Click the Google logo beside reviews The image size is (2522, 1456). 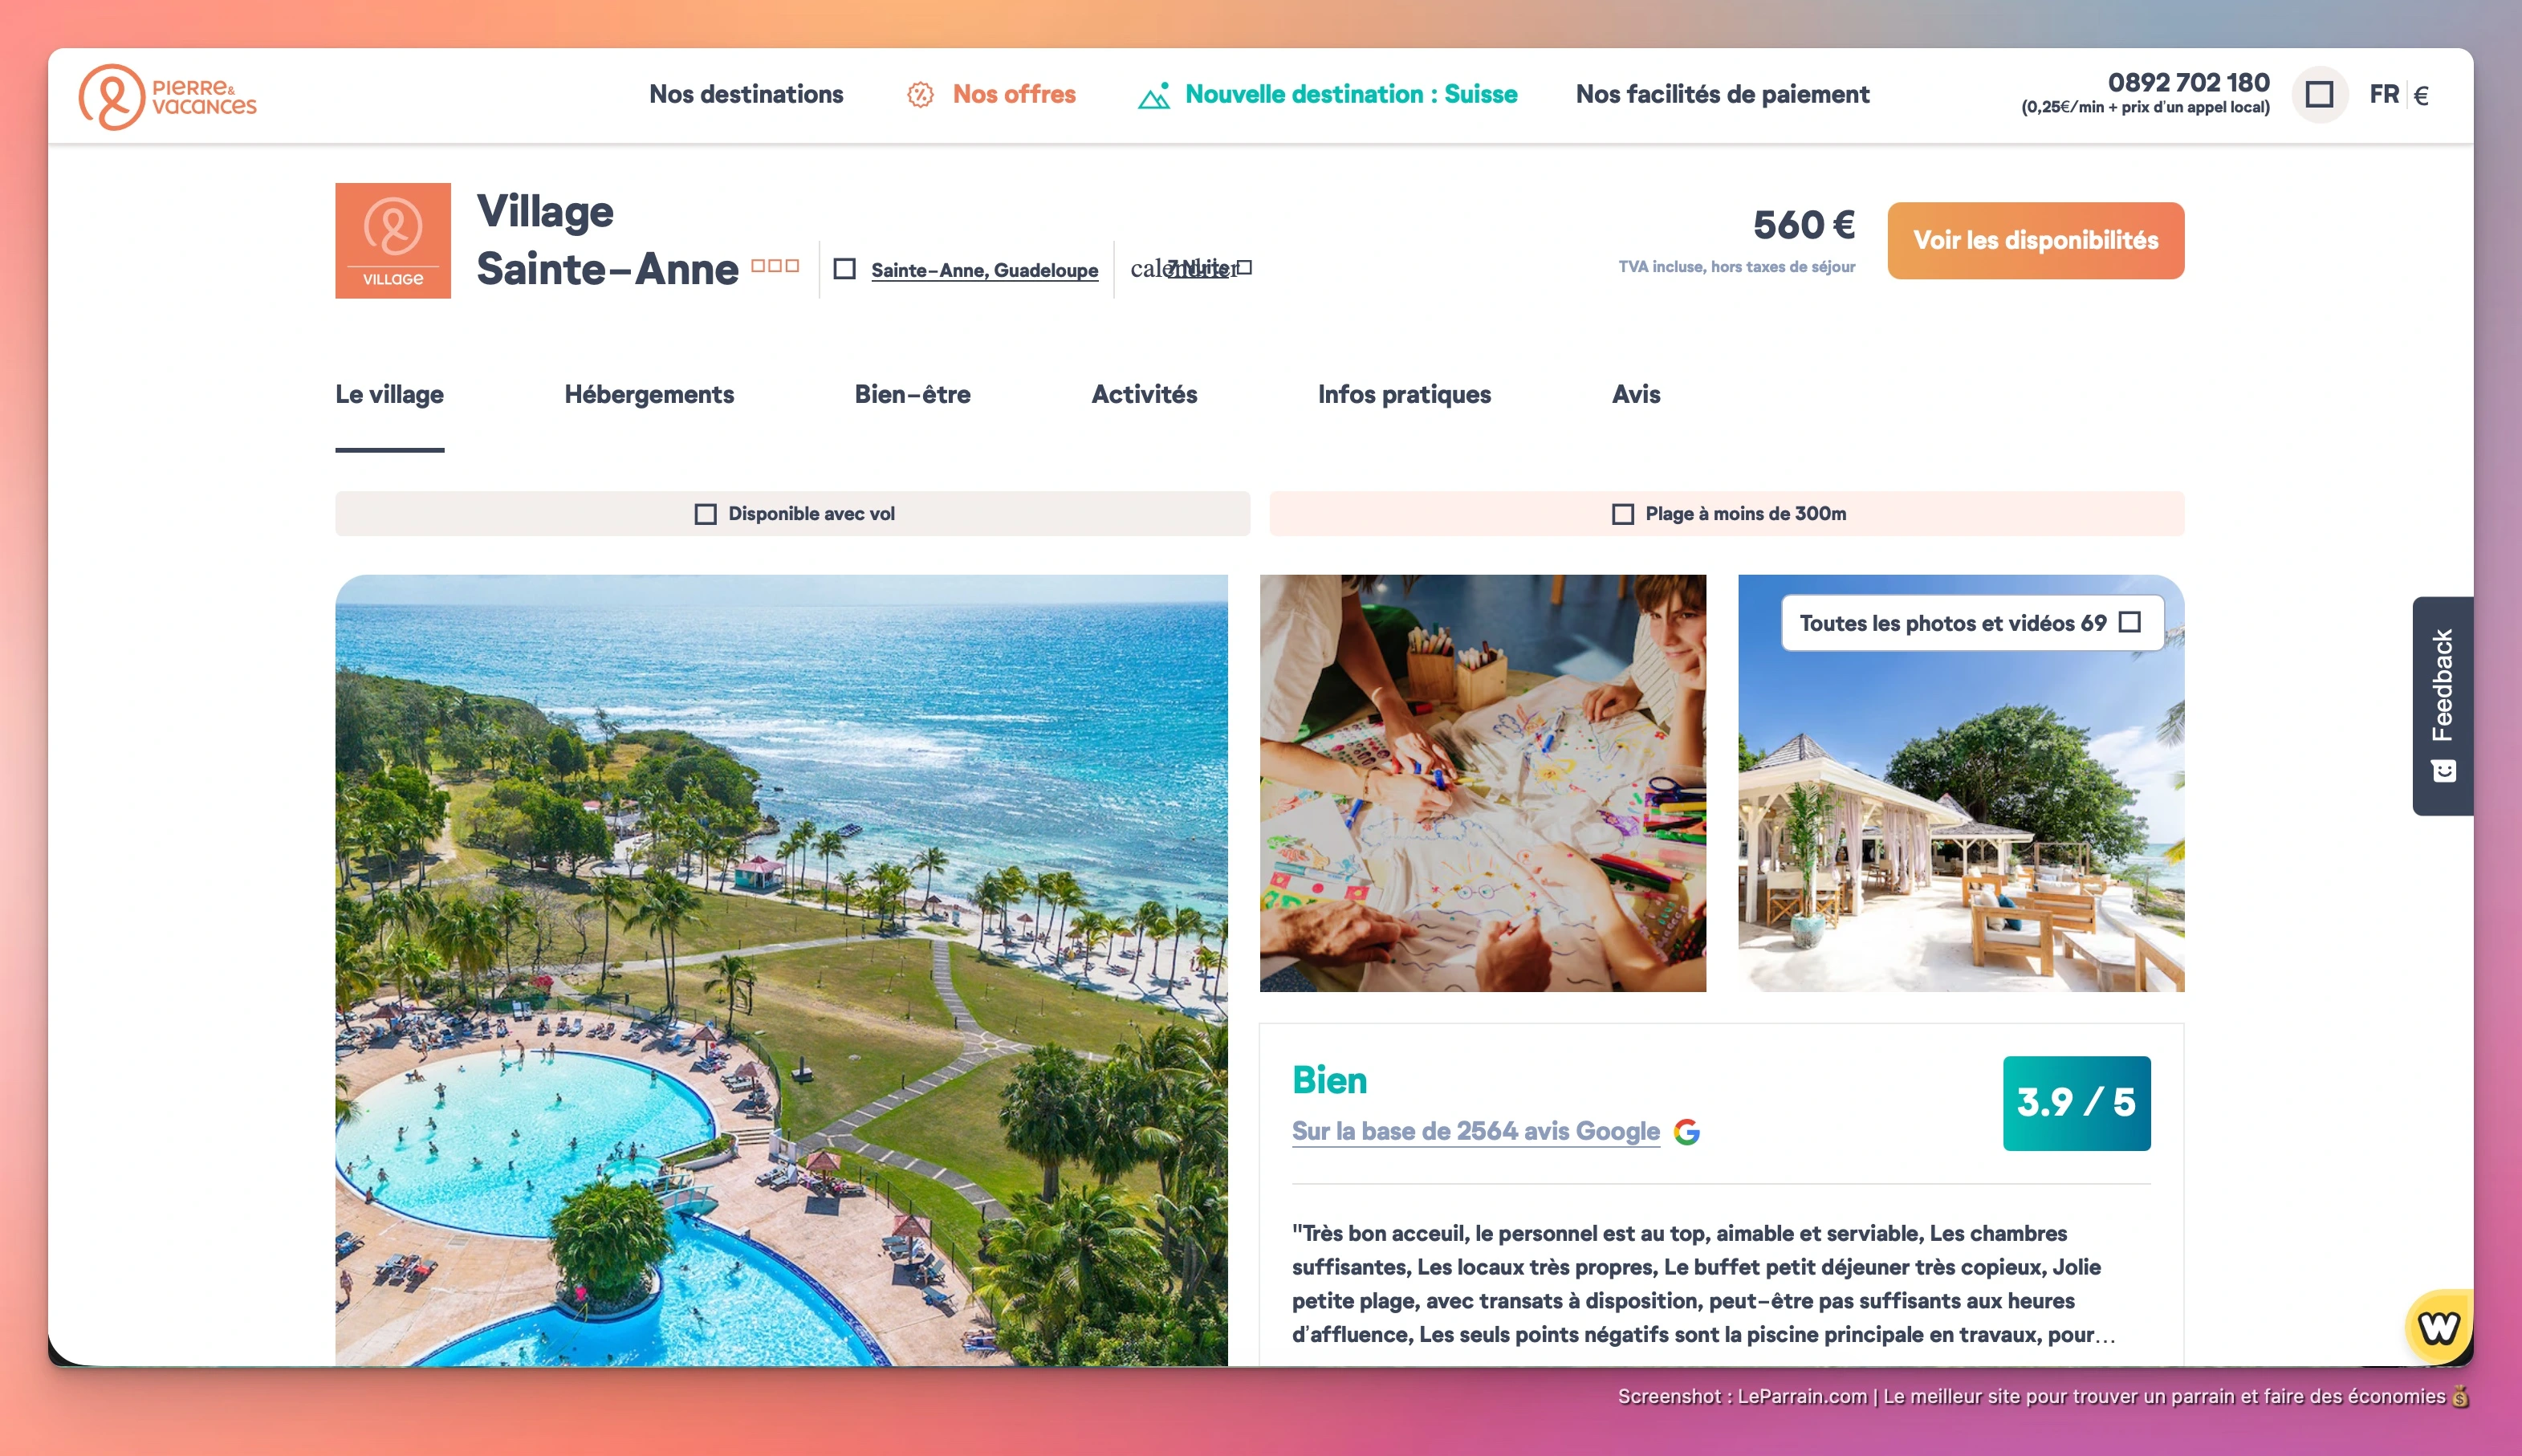click(x=1687, y=1131)
